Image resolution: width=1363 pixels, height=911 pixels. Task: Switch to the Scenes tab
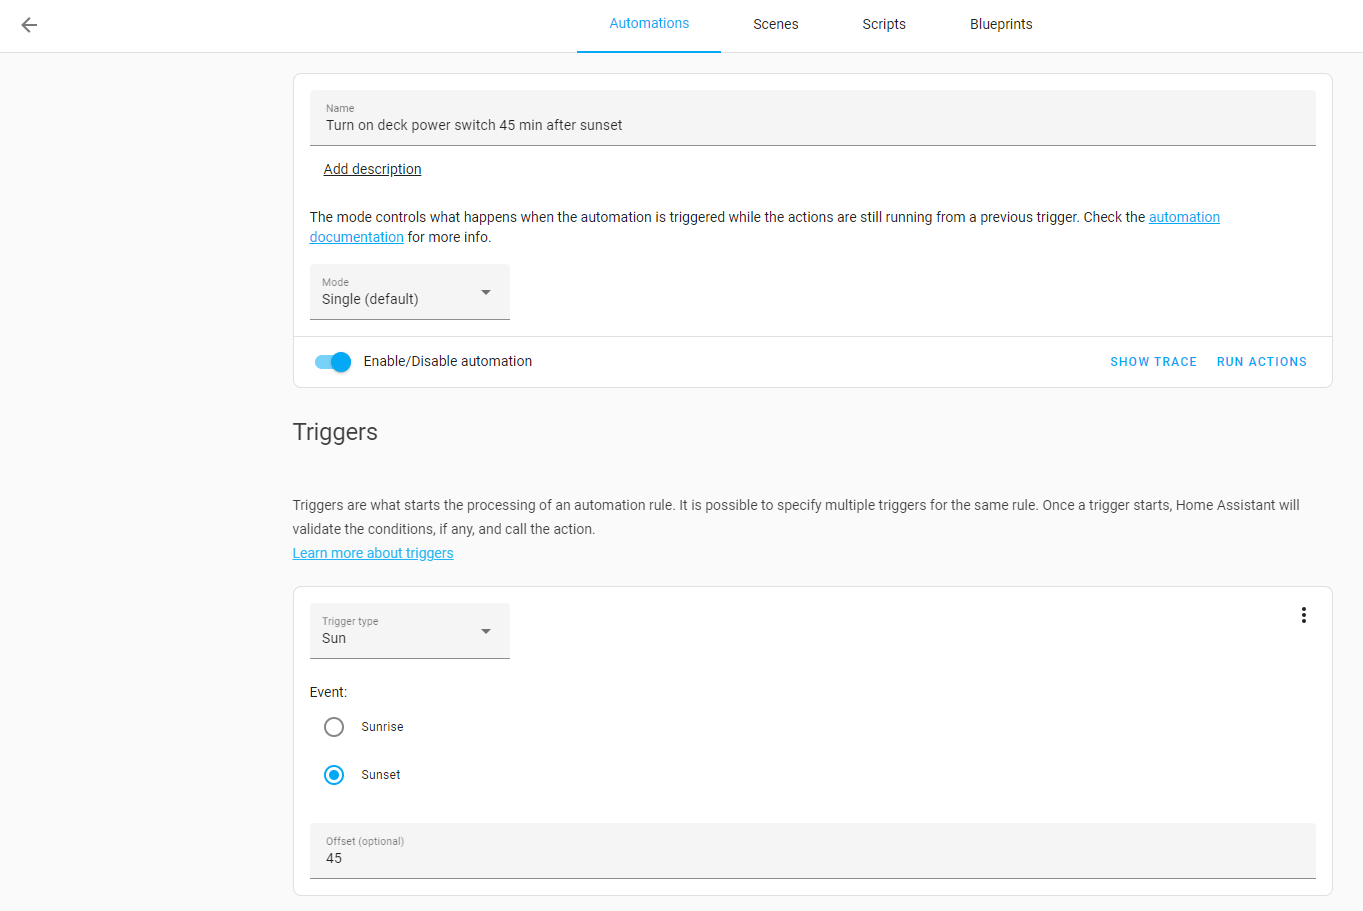tap(775, 25)
